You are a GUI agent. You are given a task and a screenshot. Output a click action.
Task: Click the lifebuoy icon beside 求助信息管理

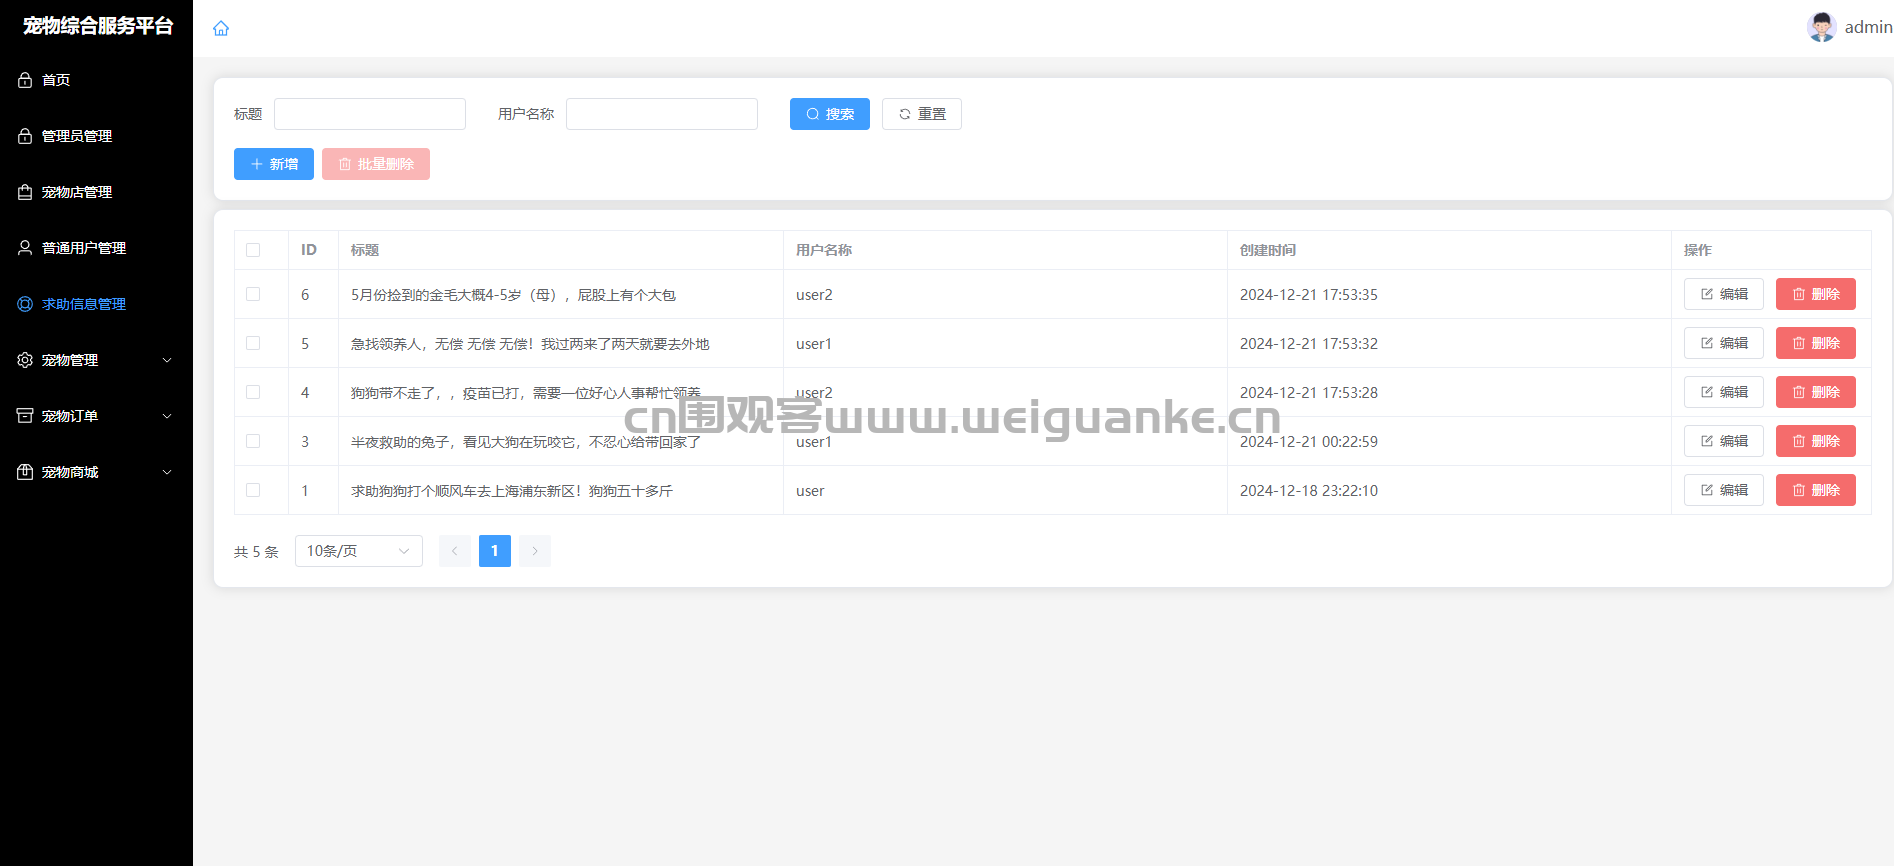pyautogui.click(x=25, y=304)
